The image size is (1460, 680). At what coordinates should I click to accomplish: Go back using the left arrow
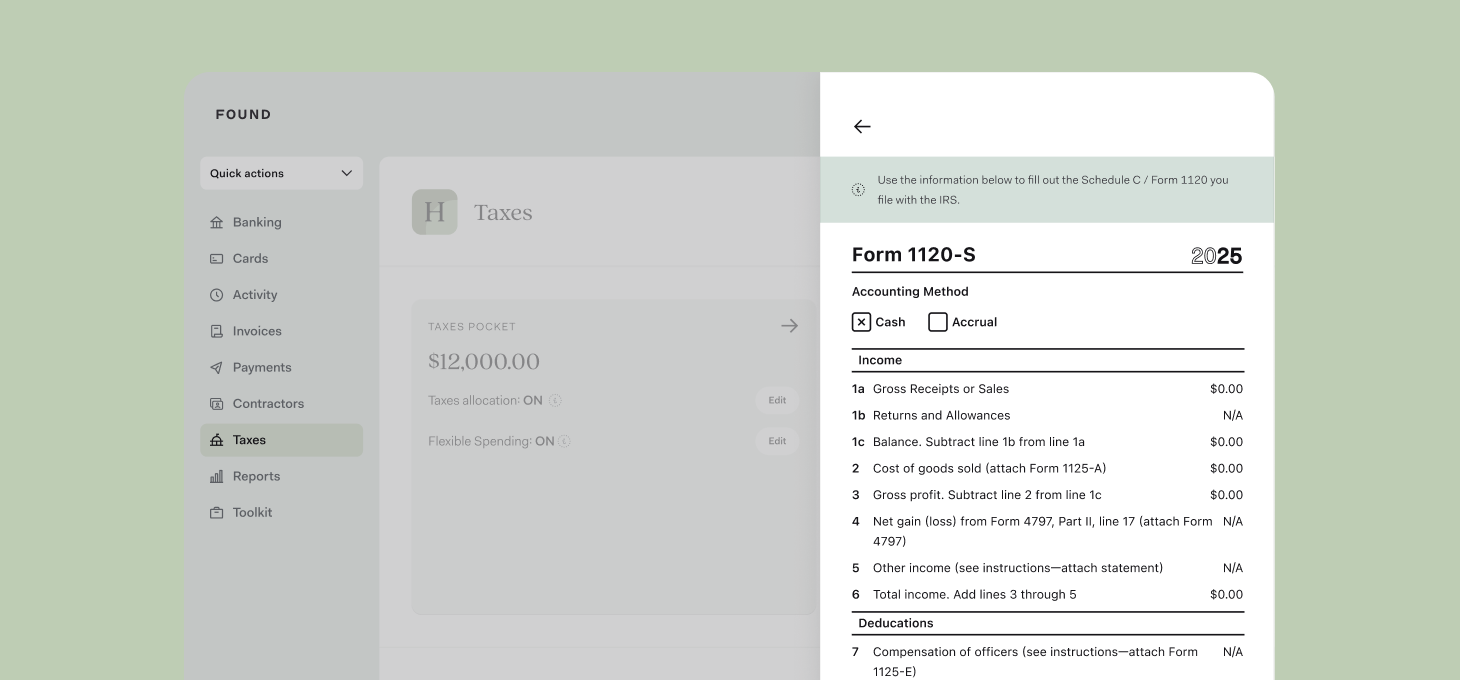click(862, 126)
